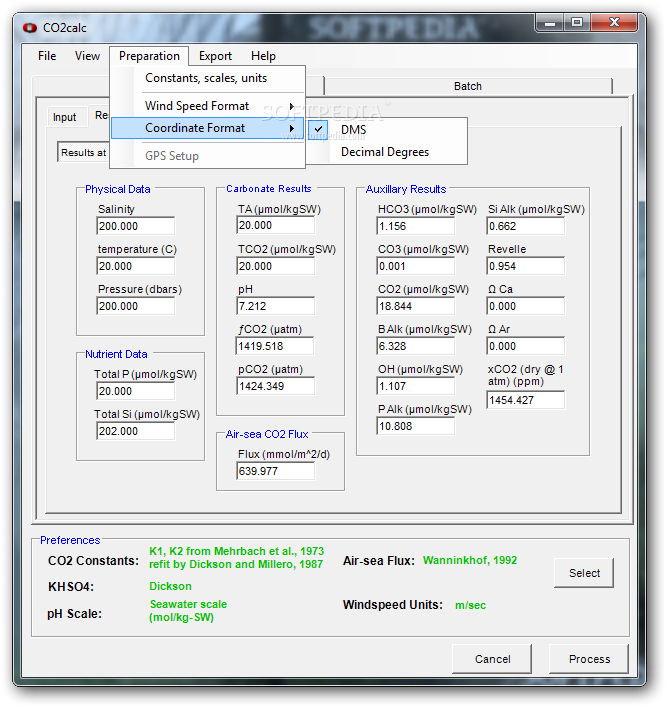This screenshot has width=667, height=707.
Task: Click the OH result field
Action: pos(416,386)
